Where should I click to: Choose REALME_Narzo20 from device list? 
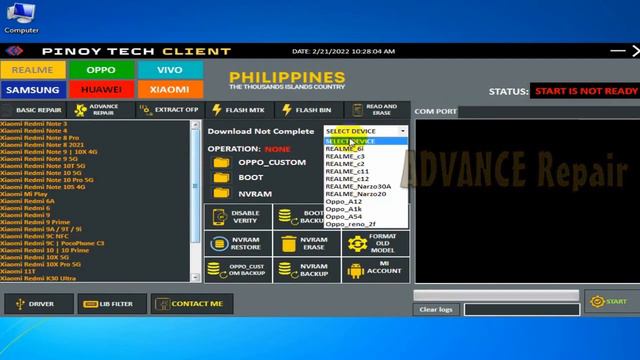coord(366,194)
